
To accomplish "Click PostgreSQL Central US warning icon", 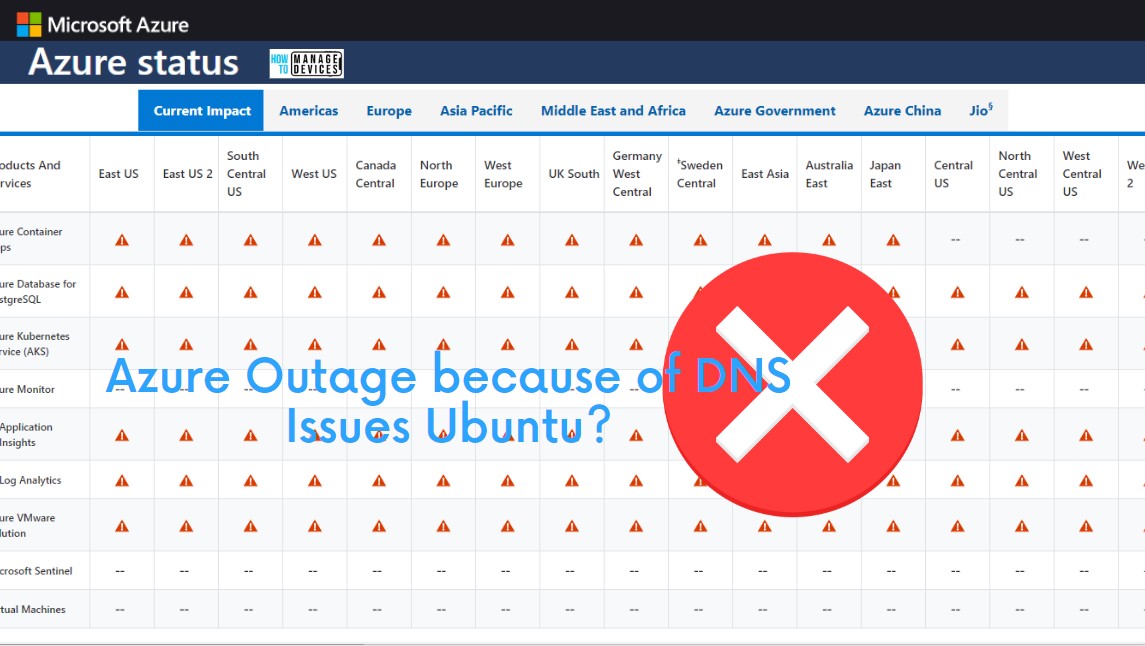I will [957, 293].
